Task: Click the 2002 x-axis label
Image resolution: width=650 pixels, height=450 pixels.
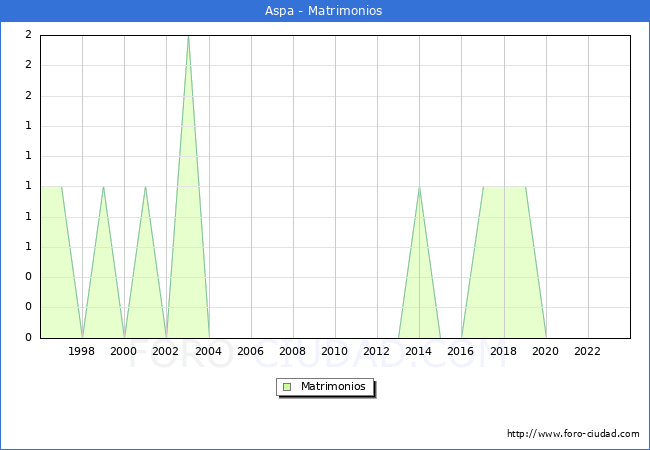Action: pyautogui.click(x=166, y=351)
